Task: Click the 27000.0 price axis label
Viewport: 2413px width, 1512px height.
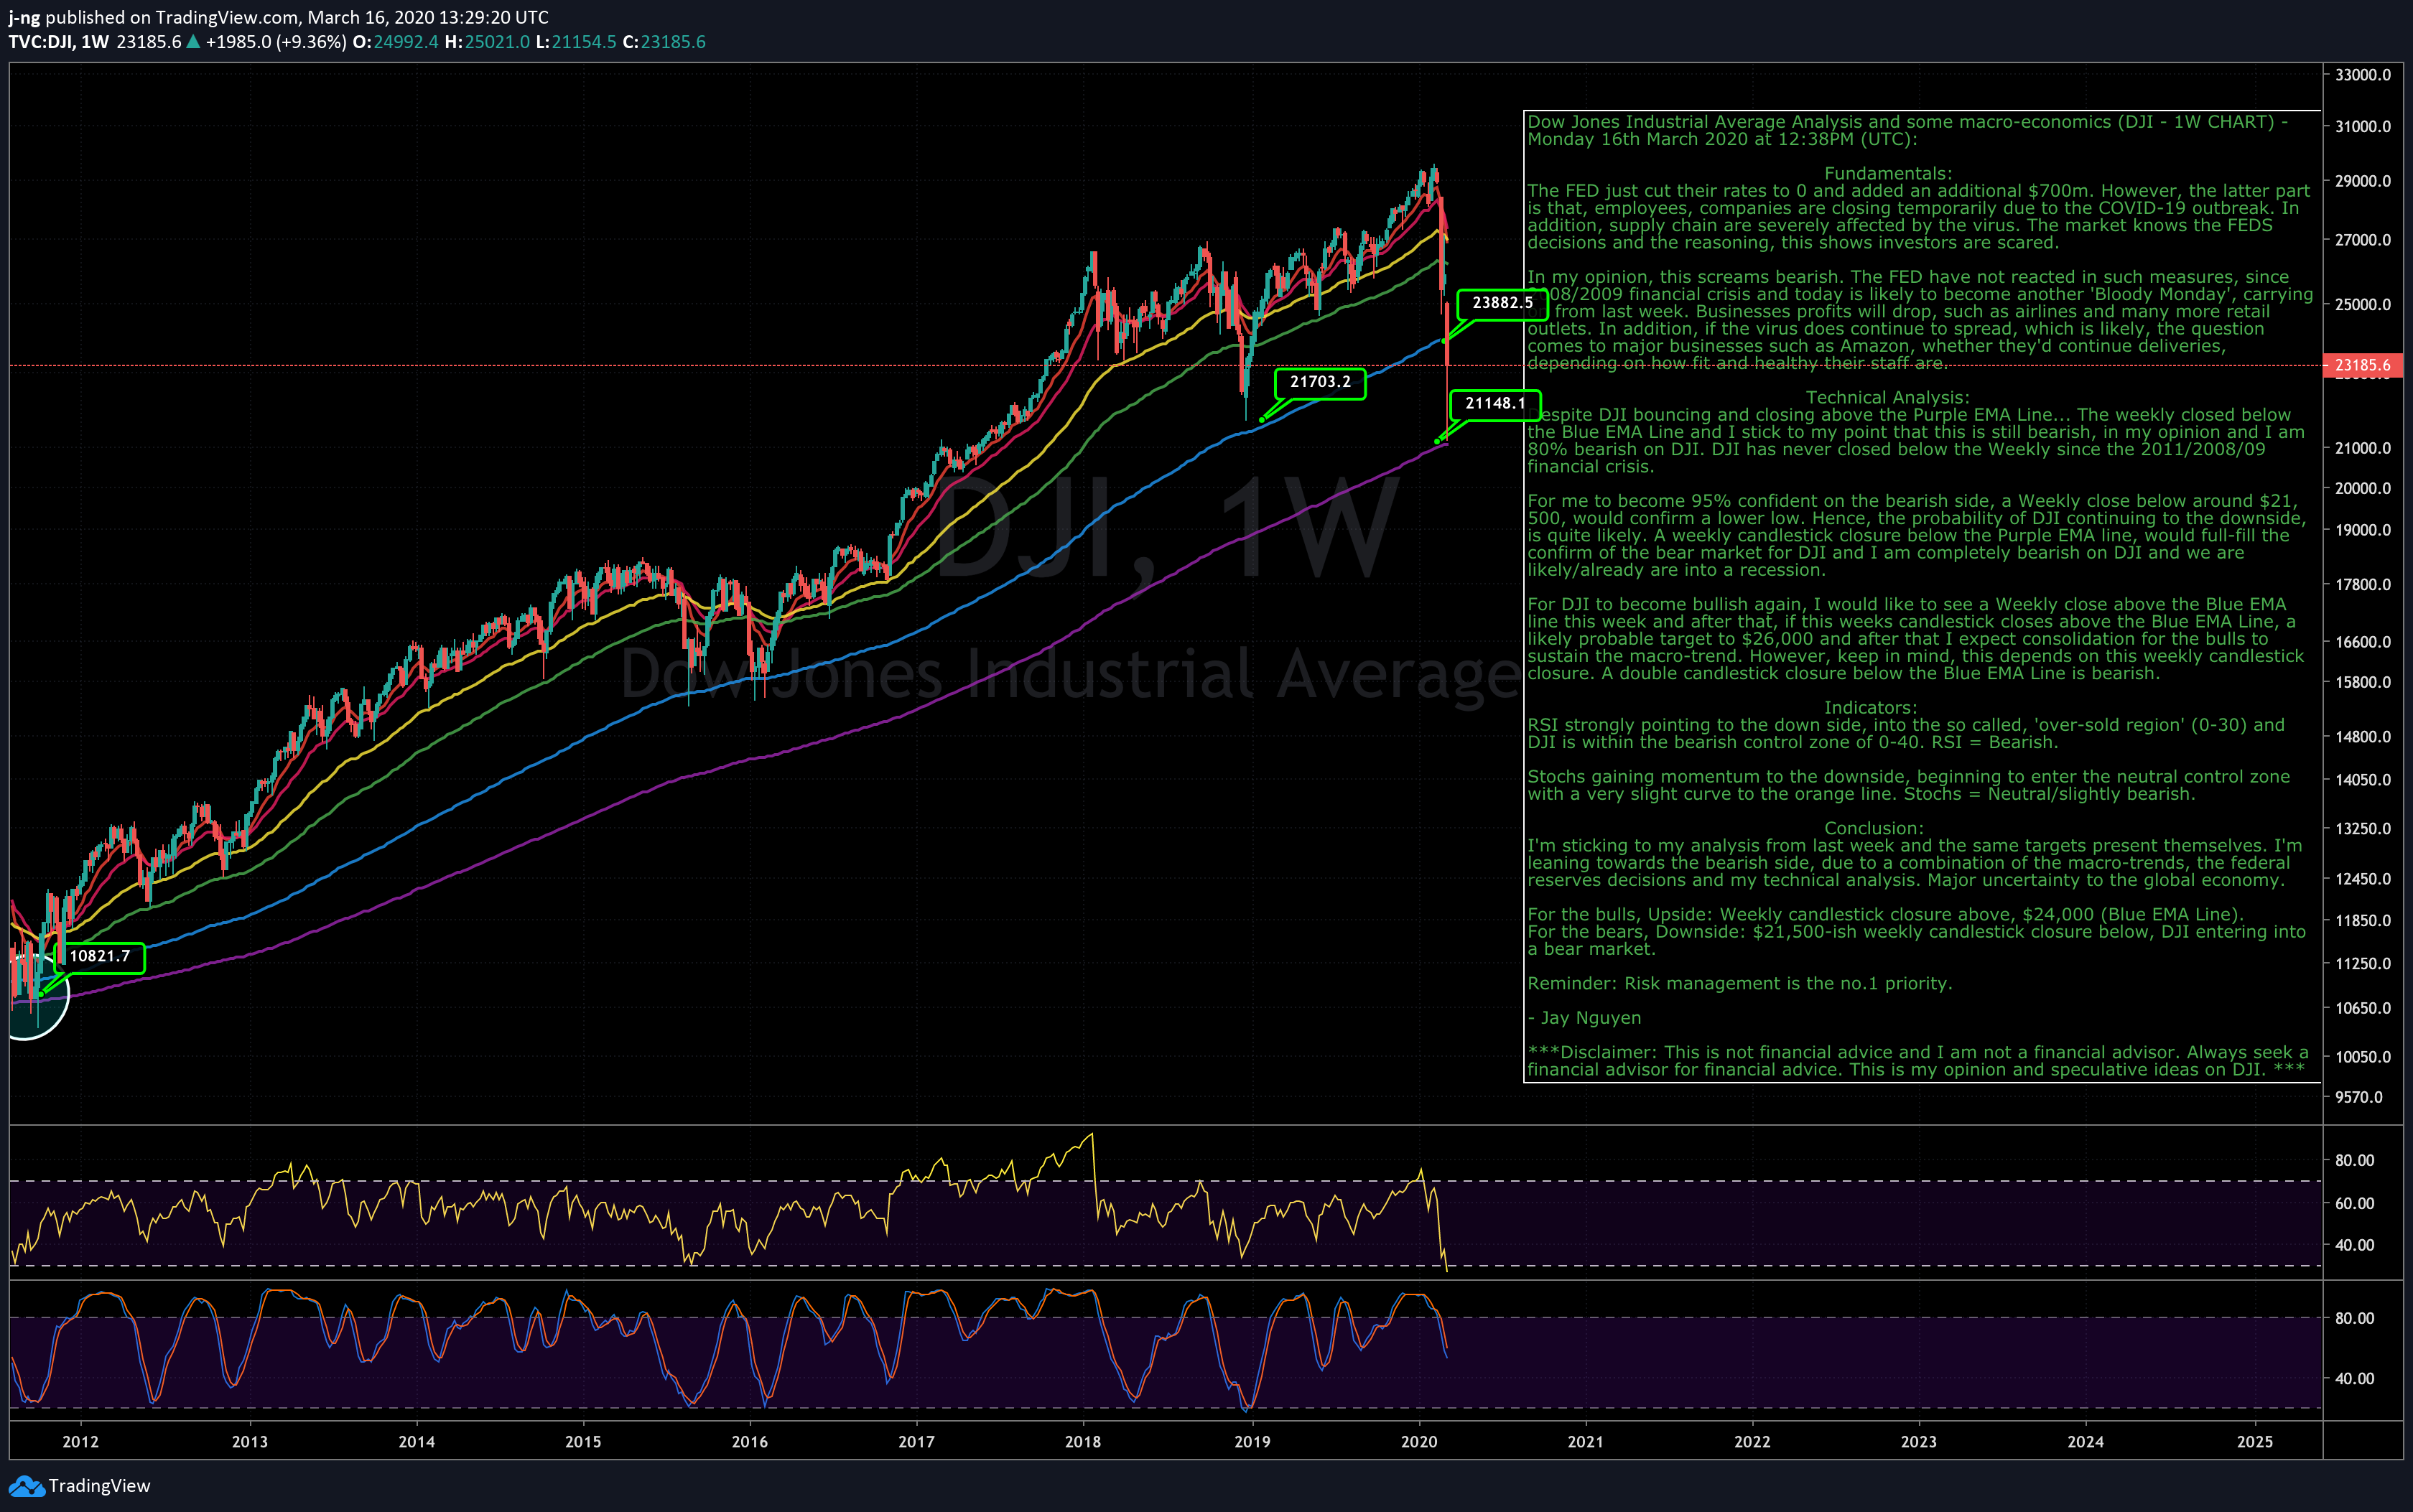Action: (2362, 240)
